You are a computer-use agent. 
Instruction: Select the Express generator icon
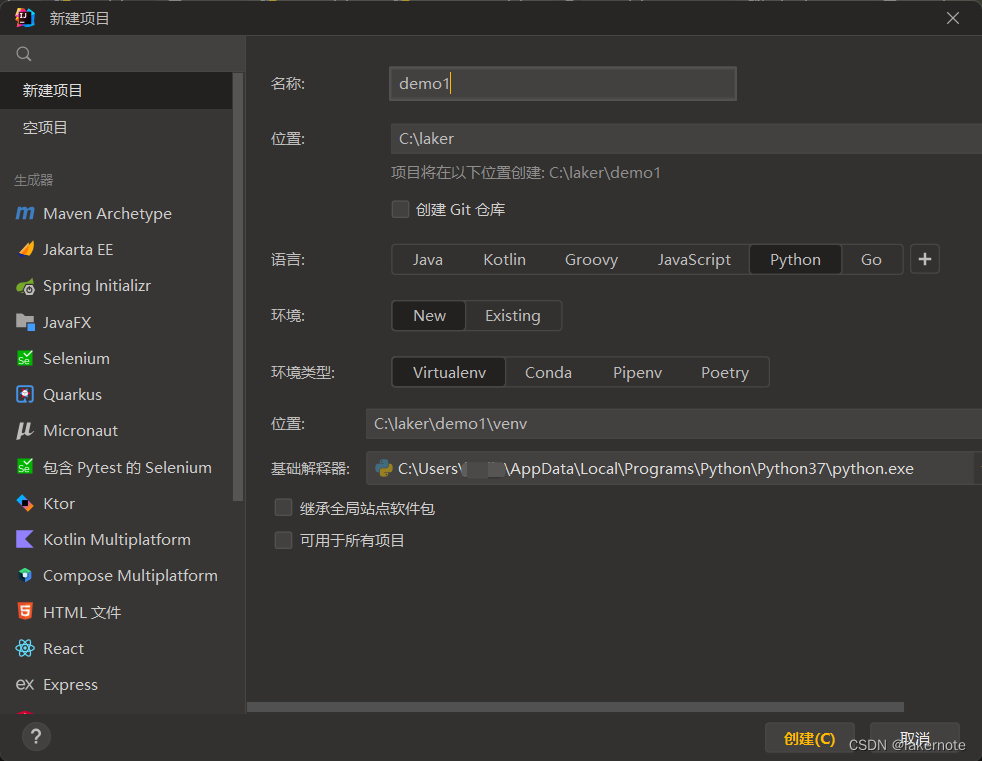pos(25,684)
